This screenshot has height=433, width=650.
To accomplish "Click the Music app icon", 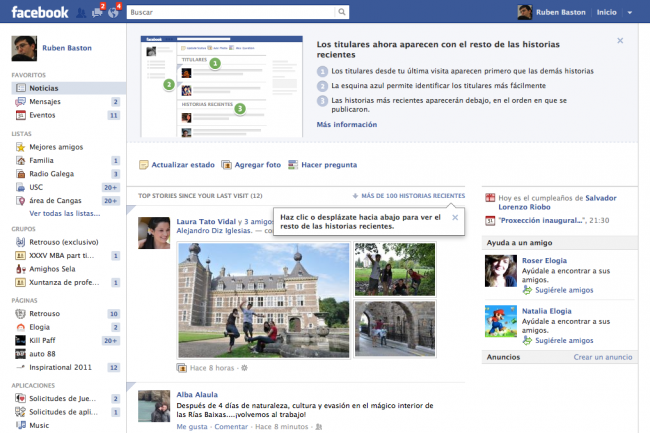I will 21,425.
